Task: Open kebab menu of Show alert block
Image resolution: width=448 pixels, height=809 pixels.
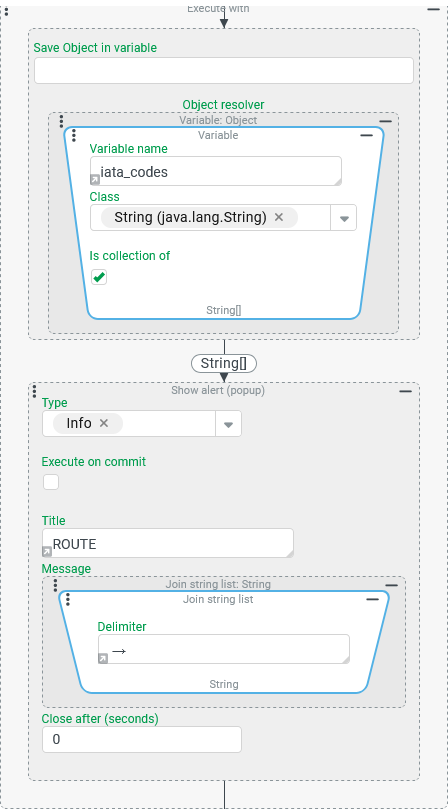Action: point(35,390)
